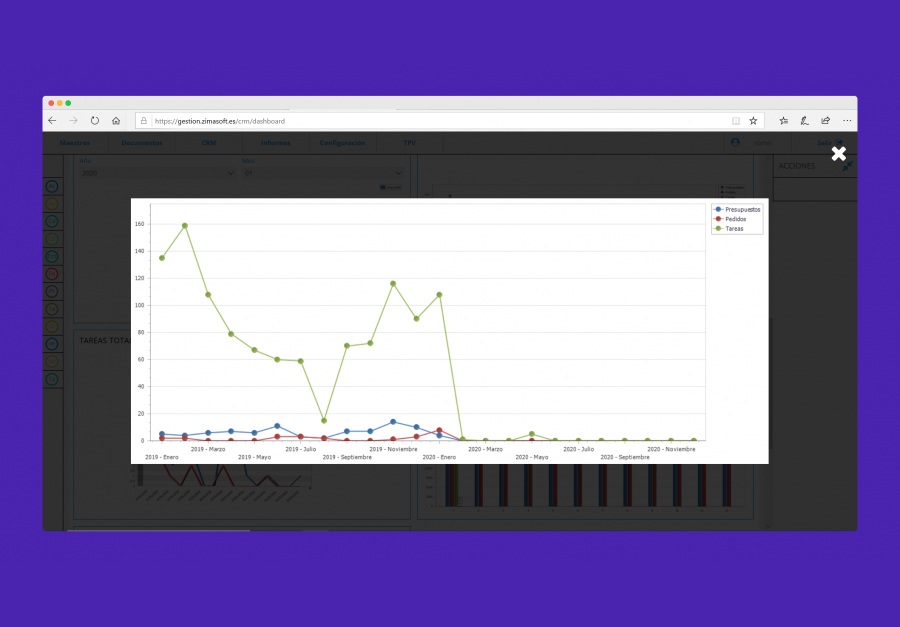Share this page using the share icon
The image size is (900, 627).
[x=825, y=121]
